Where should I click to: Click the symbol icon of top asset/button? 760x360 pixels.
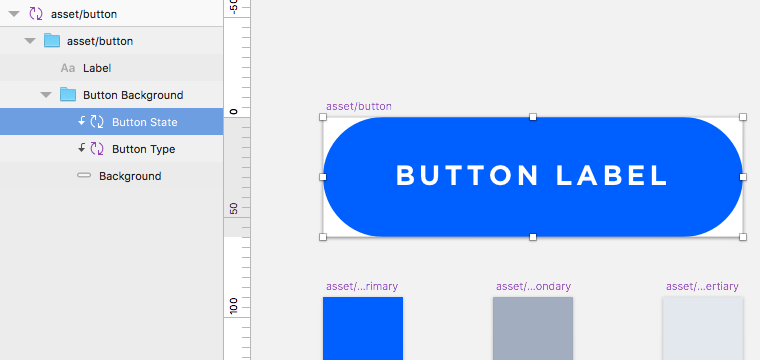point(36,14)
